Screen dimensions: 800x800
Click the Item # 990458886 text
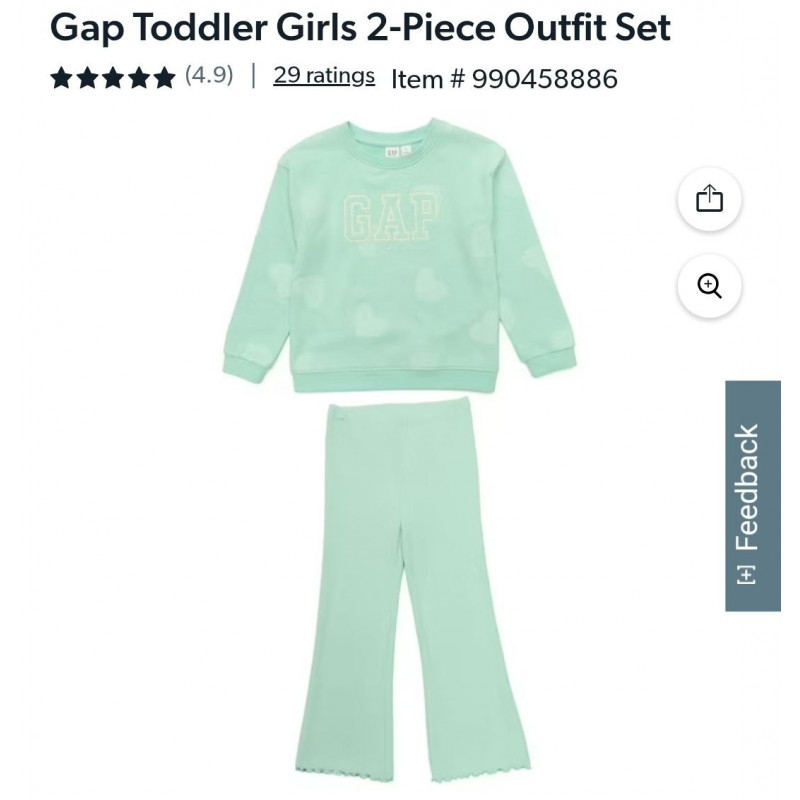pyautogui.click(x=504, y=79)
